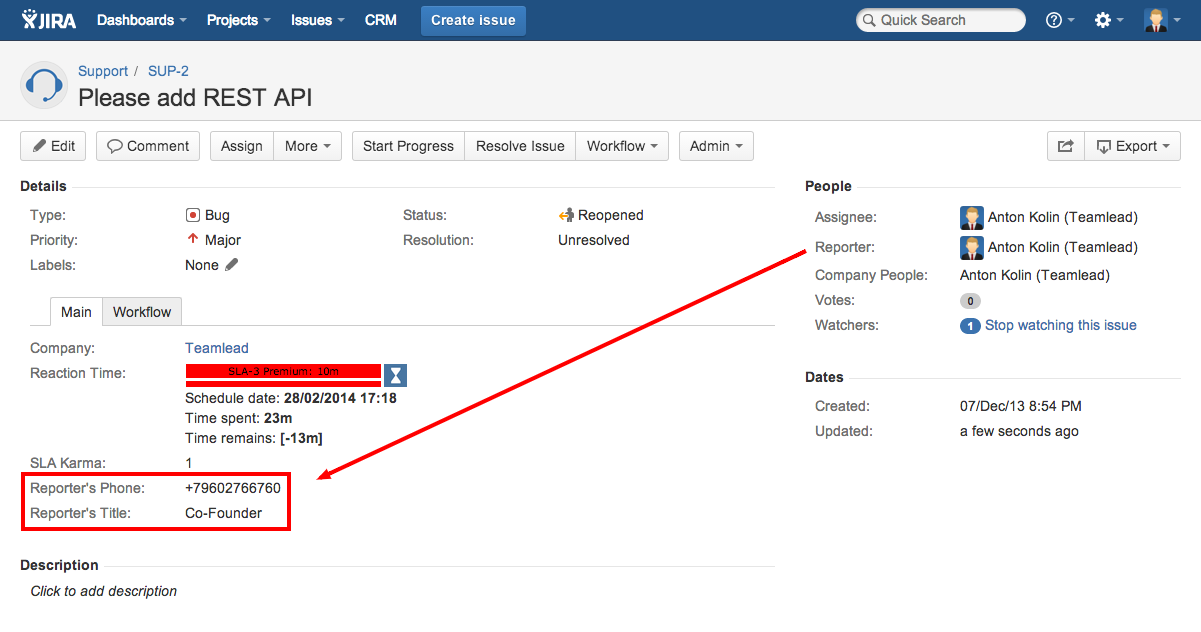Click the hourglass icon beside SLA bar
1201x632 pixels.
point(396,375)
